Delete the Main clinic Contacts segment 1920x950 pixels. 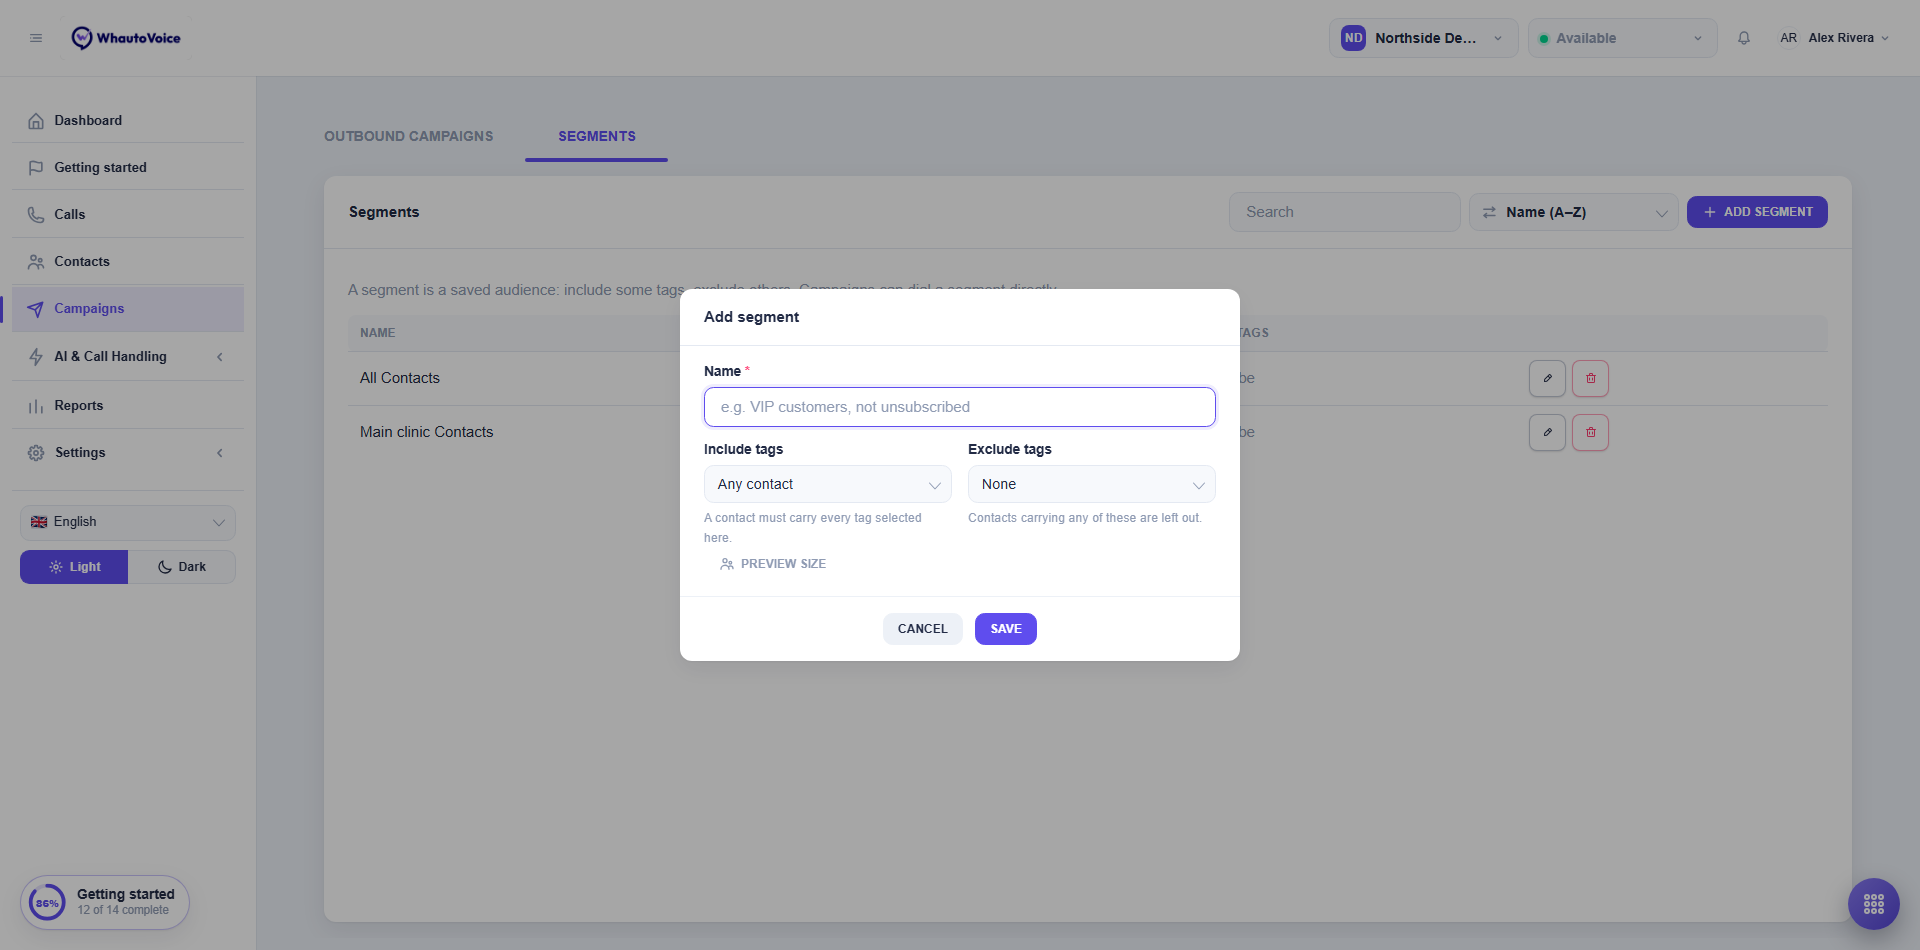coord(1590,432)
